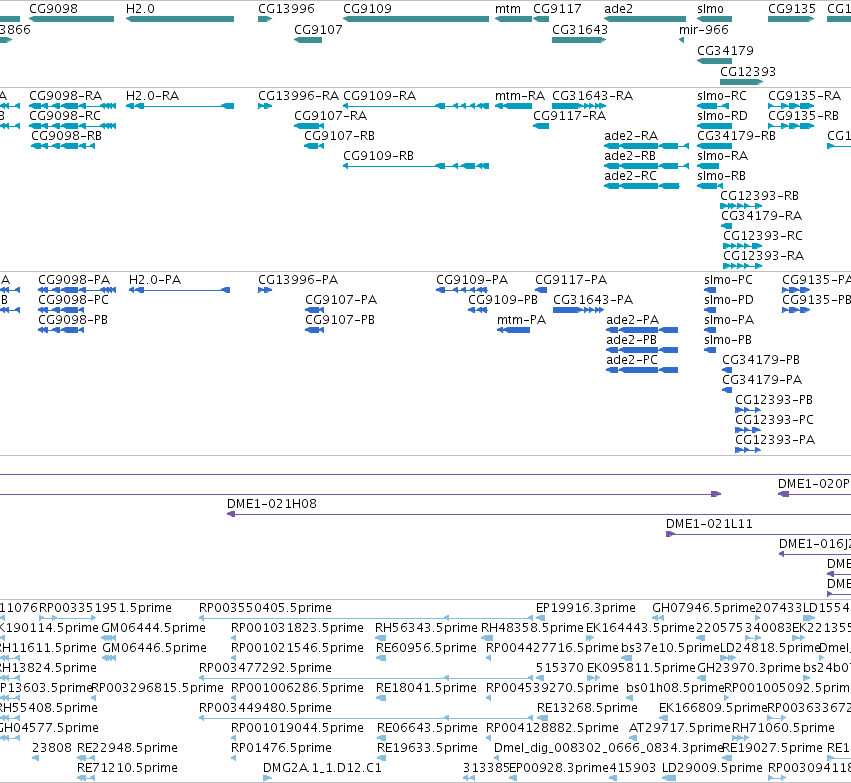Open the 'AT29717.5prime' EST label
This screenshot has width=851, height=783.
click(679, 728)
